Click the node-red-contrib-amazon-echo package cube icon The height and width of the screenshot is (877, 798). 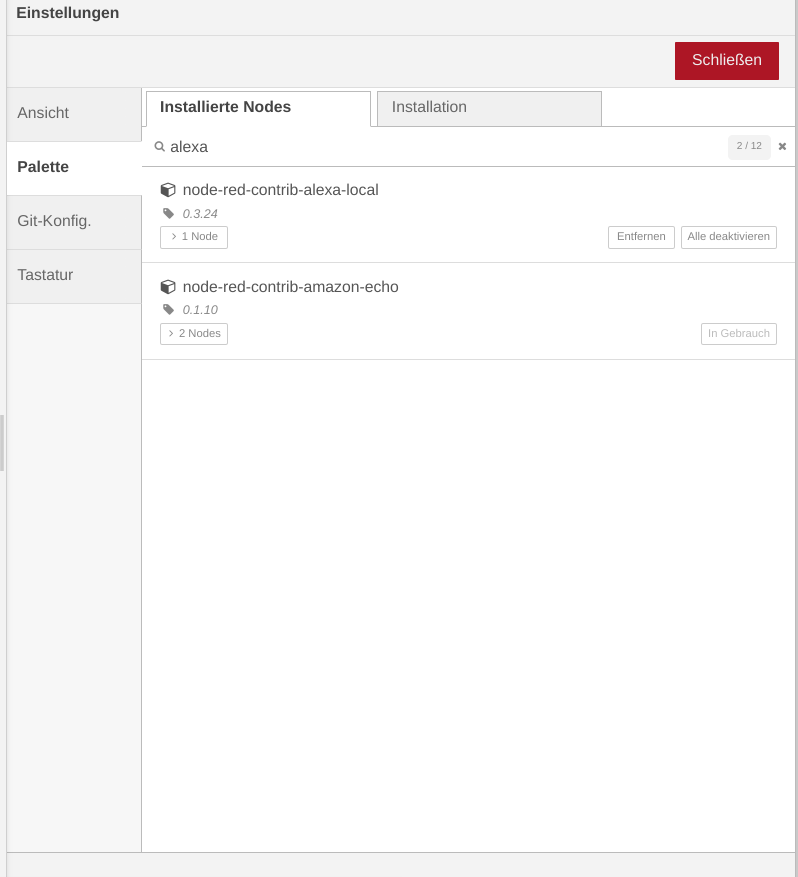[168, 287]
